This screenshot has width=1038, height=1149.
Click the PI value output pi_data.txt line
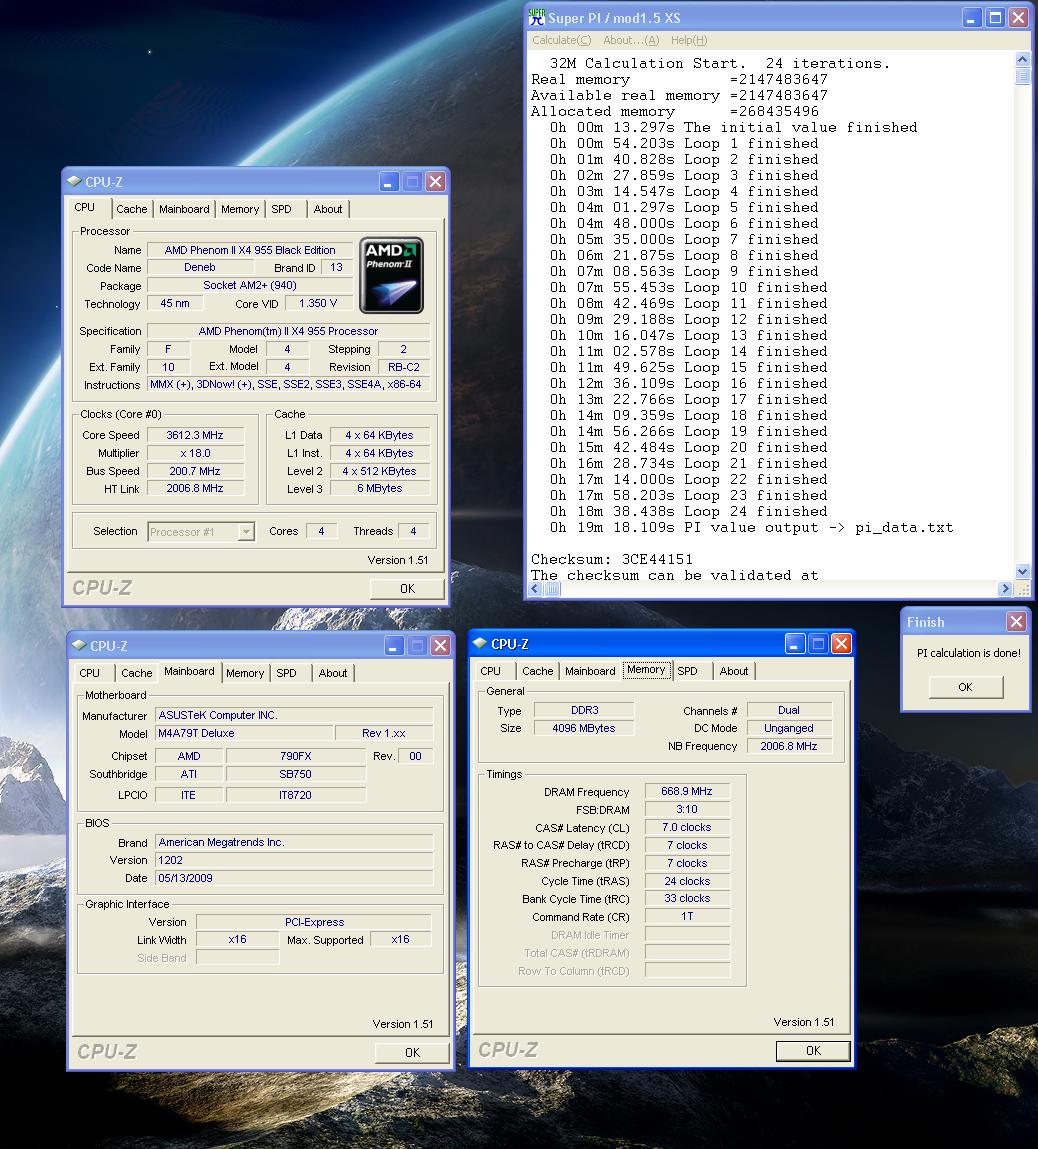752,528
